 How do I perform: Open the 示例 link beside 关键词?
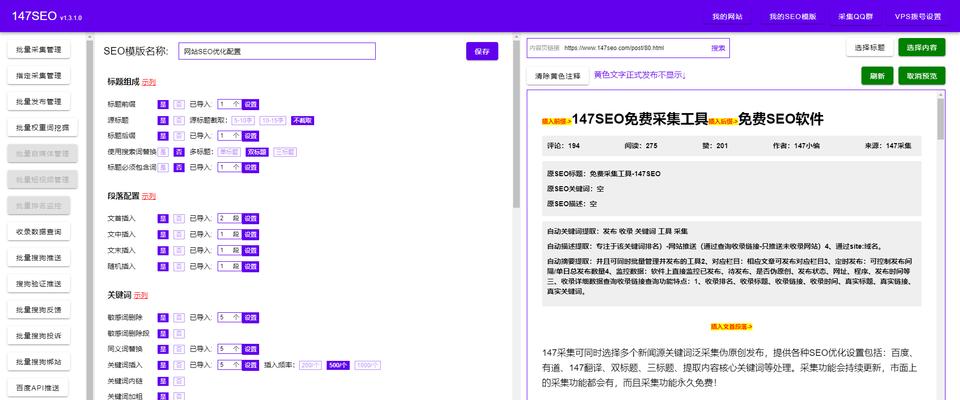141,295
